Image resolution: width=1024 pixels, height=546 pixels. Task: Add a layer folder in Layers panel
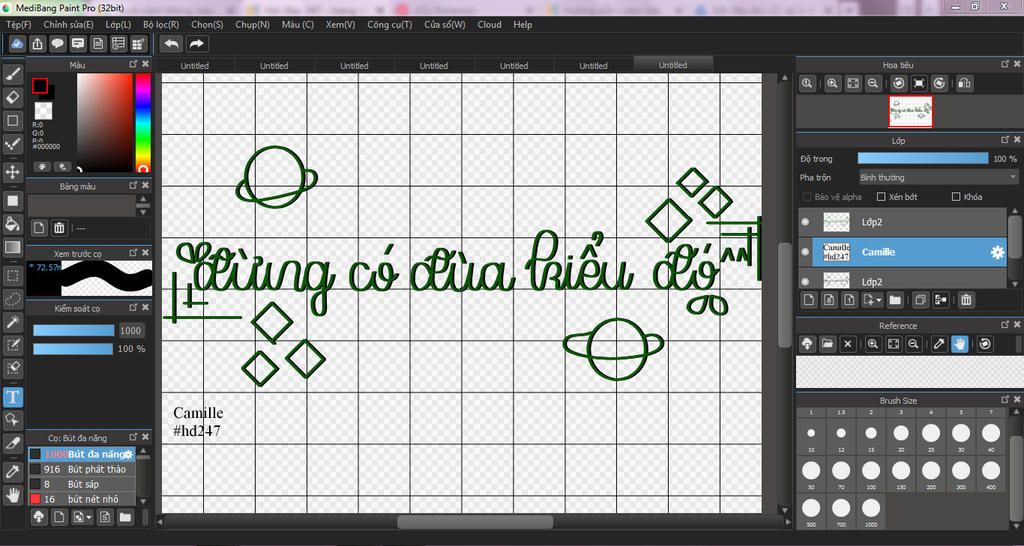point(895,300)
